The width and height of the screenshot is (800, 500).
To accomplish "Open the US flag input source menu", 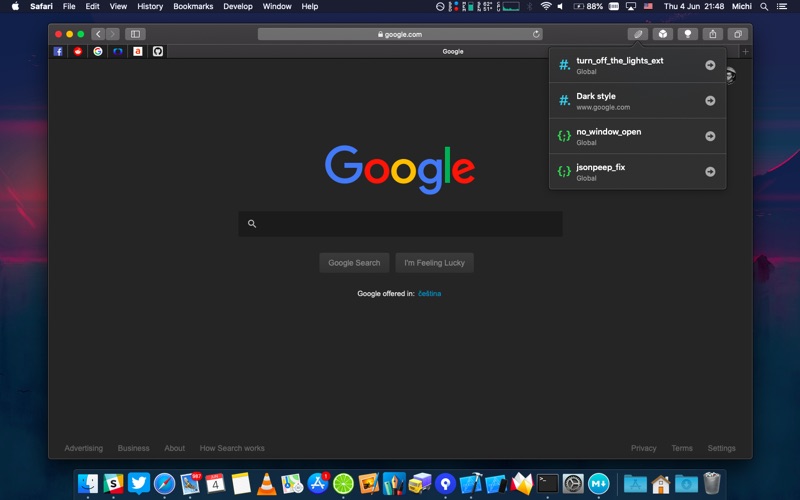I will coord(648,6).
